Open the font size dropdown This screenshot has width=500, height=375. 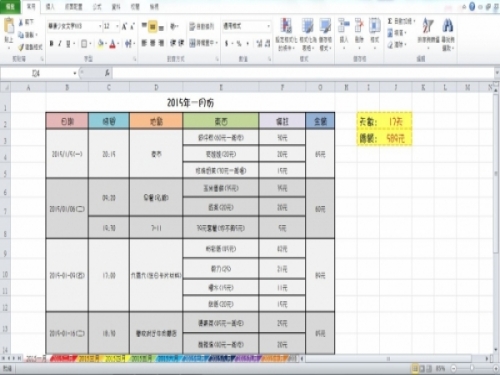pyautogui.click(x=117, y=26)
